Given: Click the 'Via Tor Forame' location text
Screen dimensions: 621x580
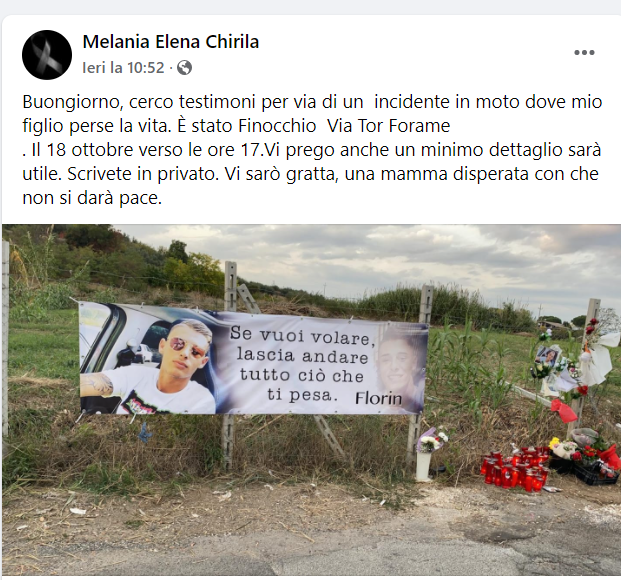Looking at the screenshot, I should click(389, 126).
